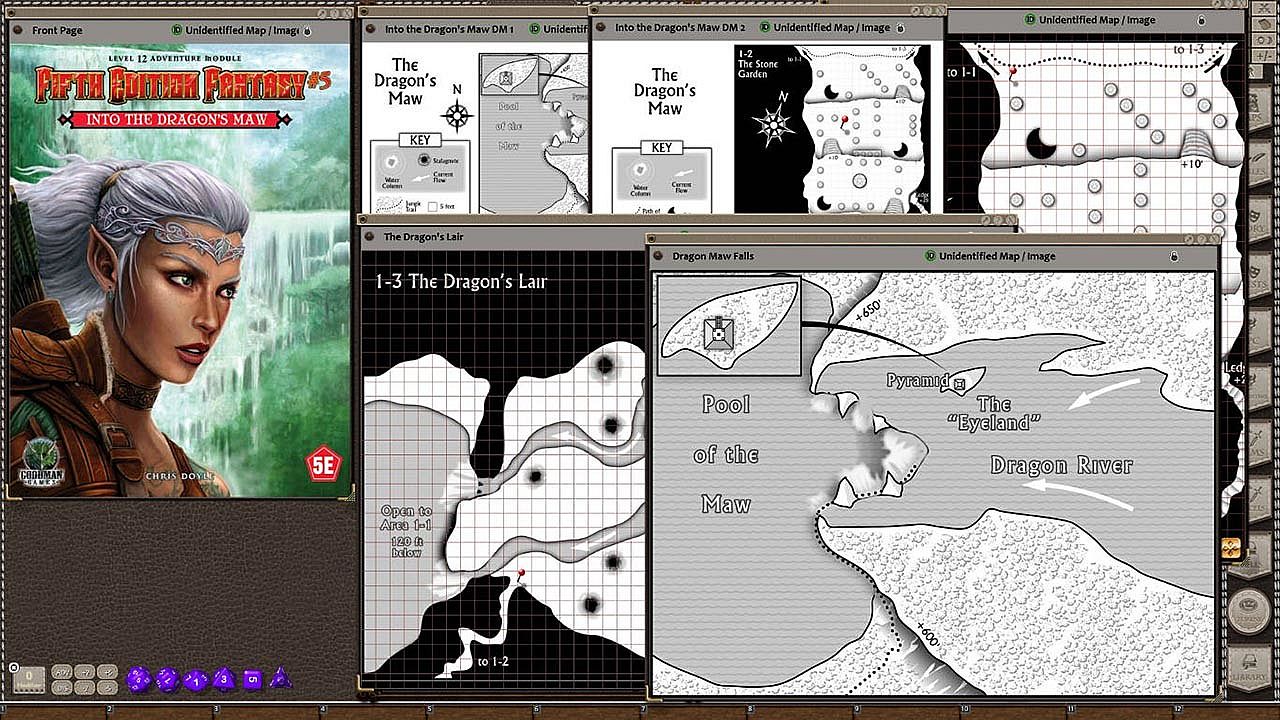Click the cover art of the elf woman
The image size is (1280, 720).
[x=180, y=270]
